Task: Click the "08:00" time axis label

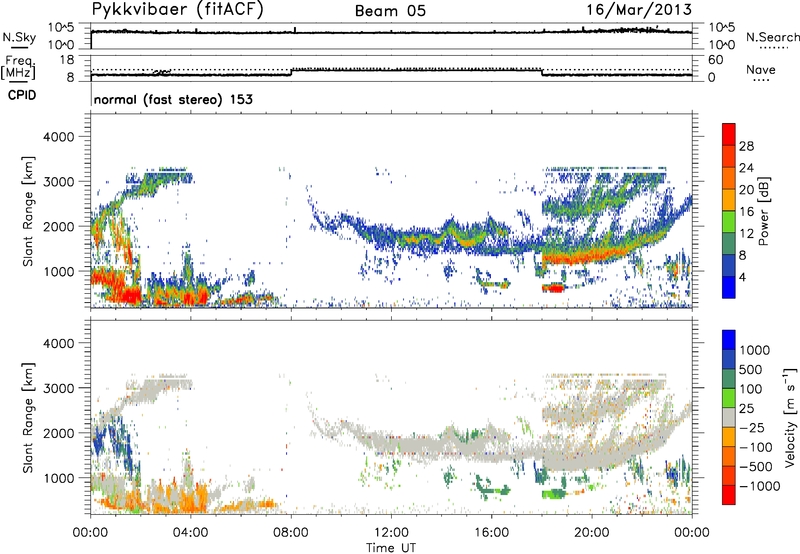Action: click(291, 533)
